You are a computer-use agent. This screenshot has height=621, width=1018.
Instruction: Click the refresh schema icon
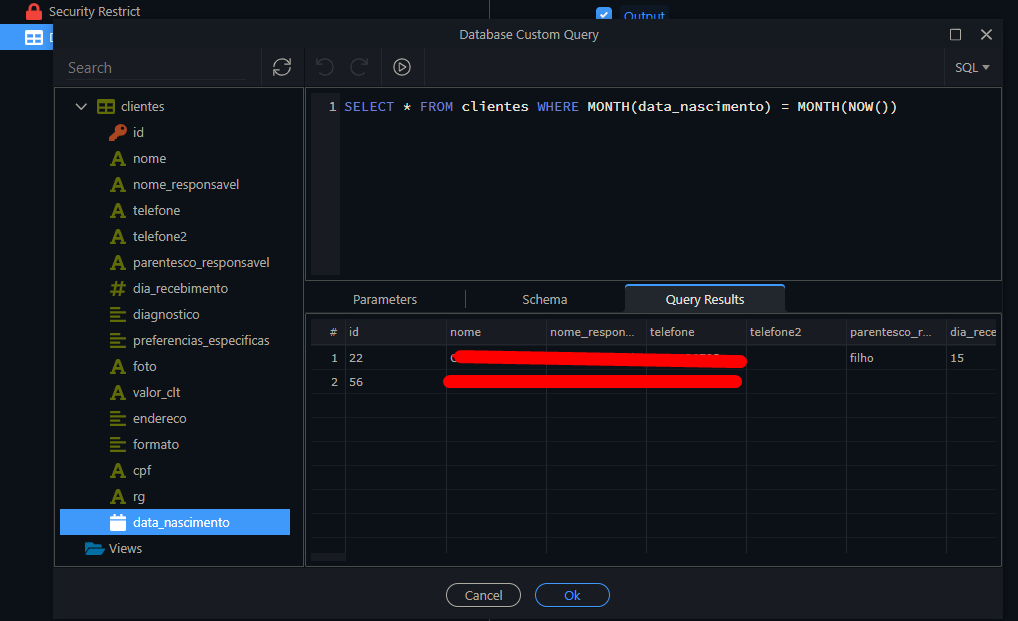[282, 67]
